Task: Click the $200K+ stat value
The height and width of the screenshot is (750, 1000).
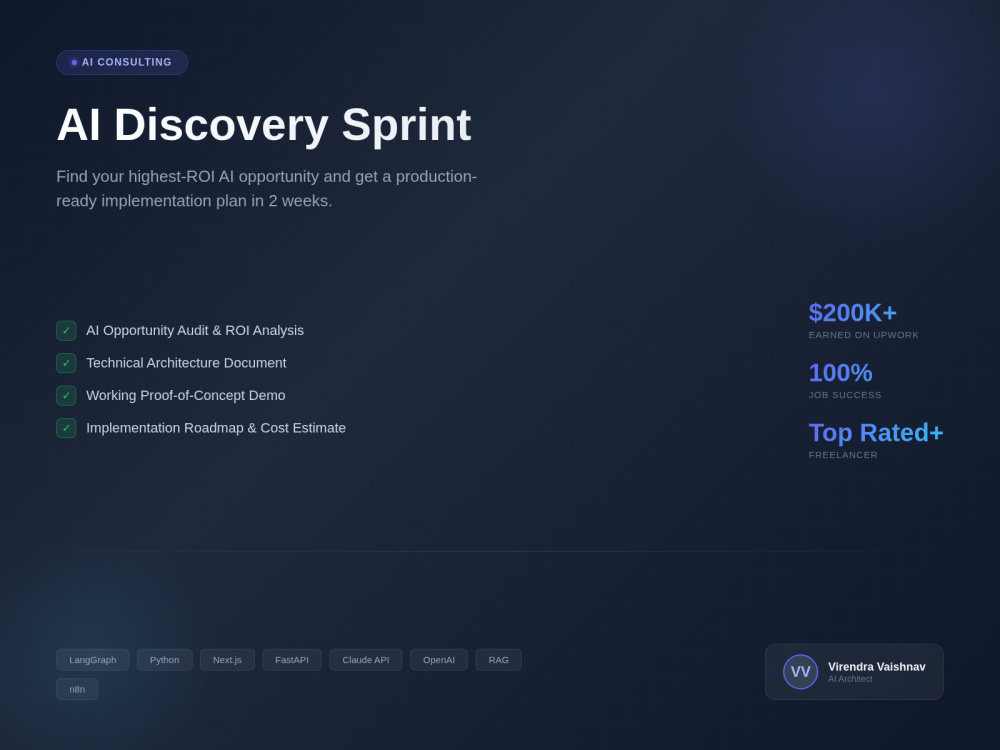Action: pyautogui.click(x=853, y=312)
